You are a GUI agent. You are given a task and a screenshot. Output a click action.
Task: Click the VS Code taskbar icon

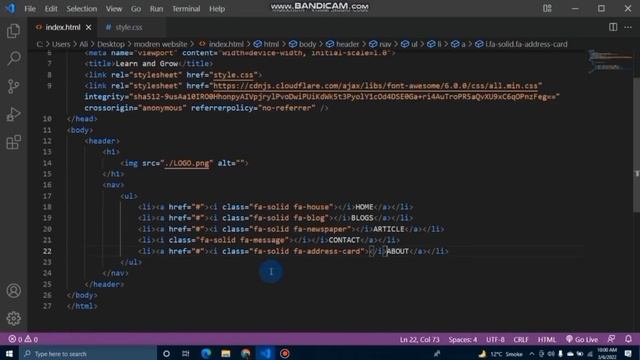coord(265,353)
